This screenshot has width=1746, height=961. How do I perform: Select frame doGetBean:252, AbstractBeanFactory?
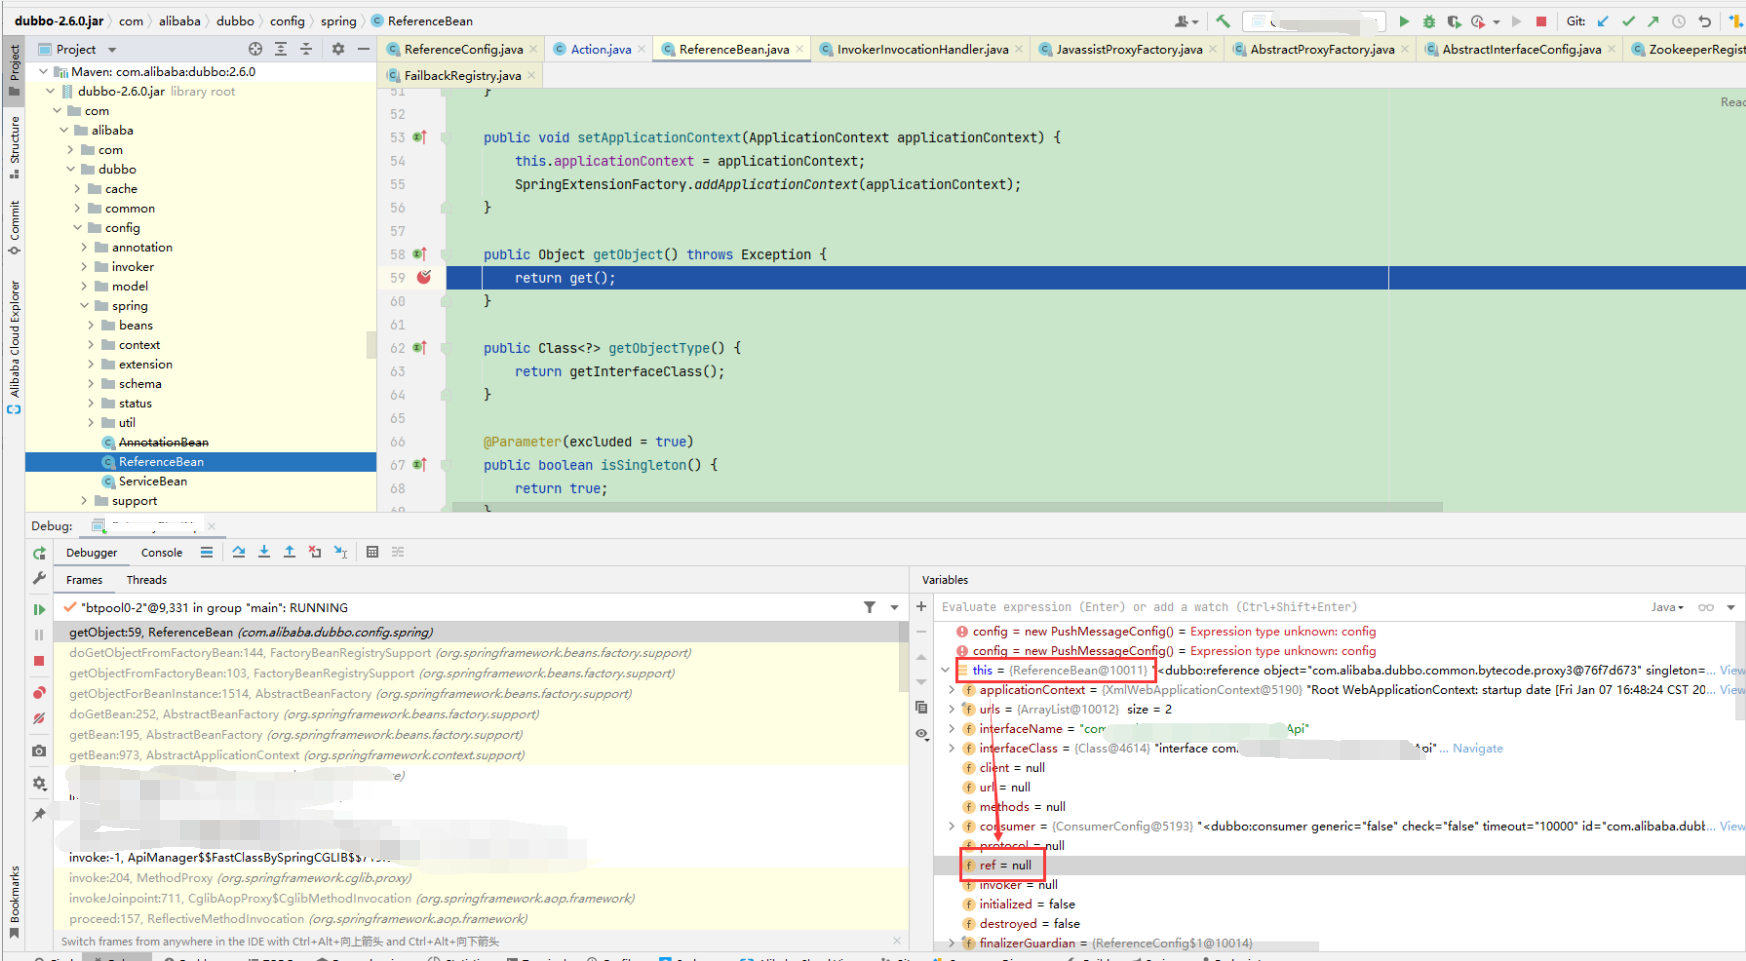(304, 714)
